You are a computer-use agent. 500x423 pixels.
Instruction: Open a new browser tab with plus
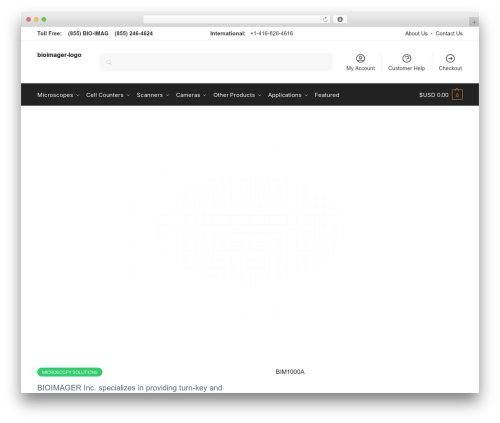tap(474, 22)
